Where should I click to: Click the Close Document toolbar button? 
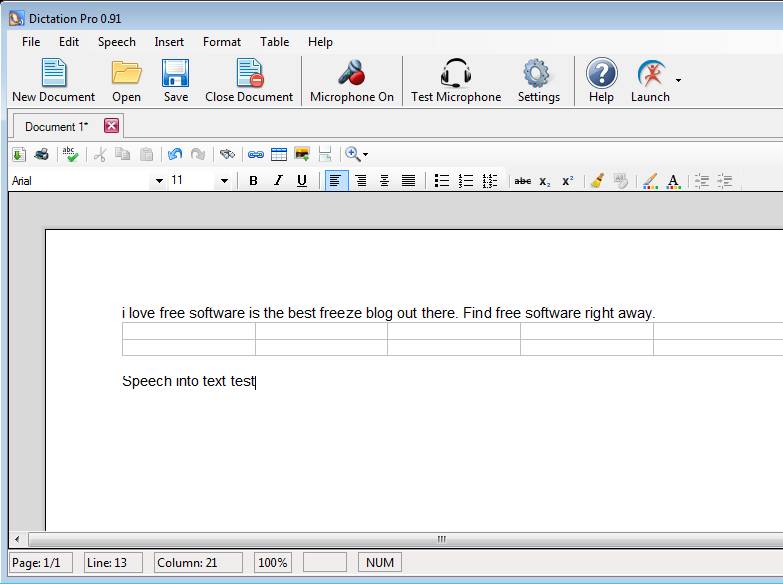coord(249,80)
